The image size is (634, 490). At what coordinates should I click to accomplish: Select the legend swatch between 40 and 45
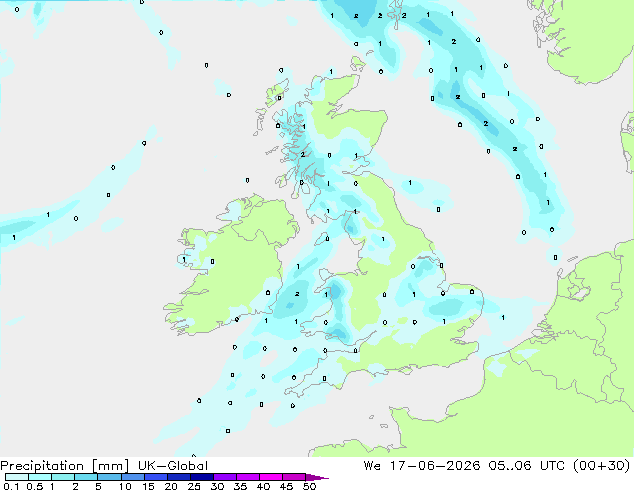click(x=271, y=477)
